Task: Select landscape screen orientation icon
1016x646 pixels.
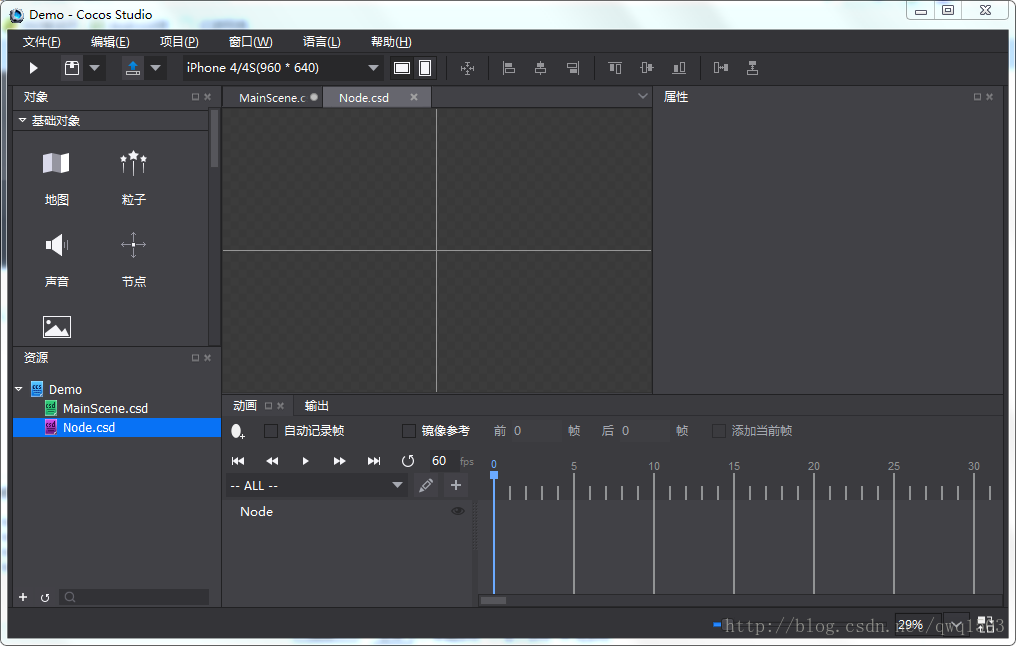Action: coord(402,68)
